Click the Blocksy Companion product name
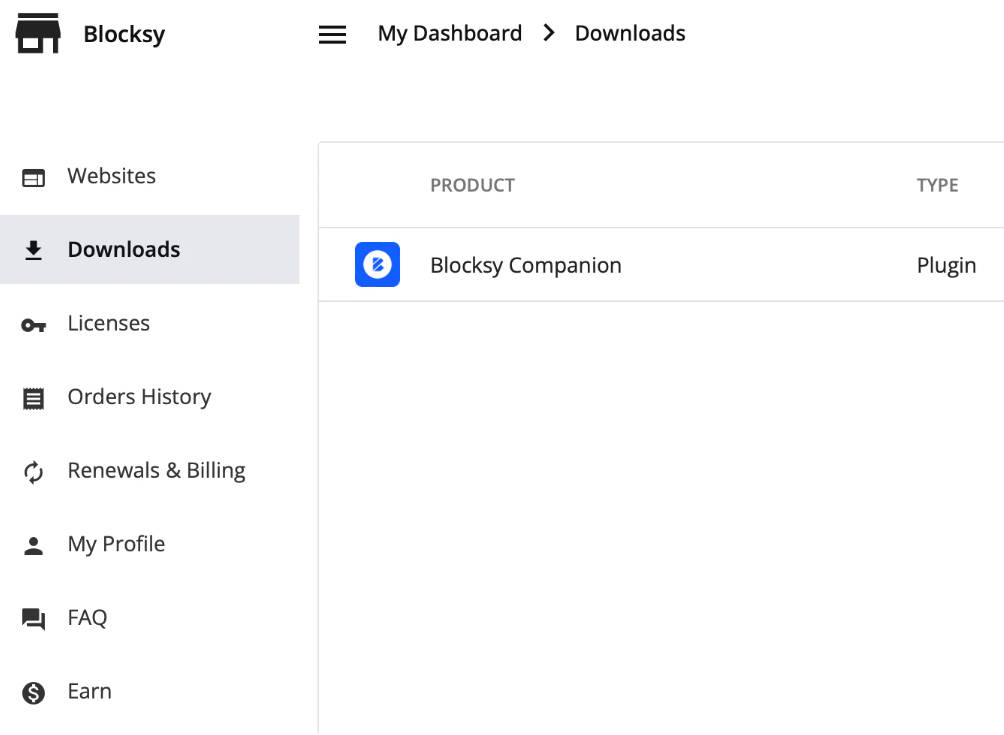This screenshot has height=735, width=1004. point(526,265)
